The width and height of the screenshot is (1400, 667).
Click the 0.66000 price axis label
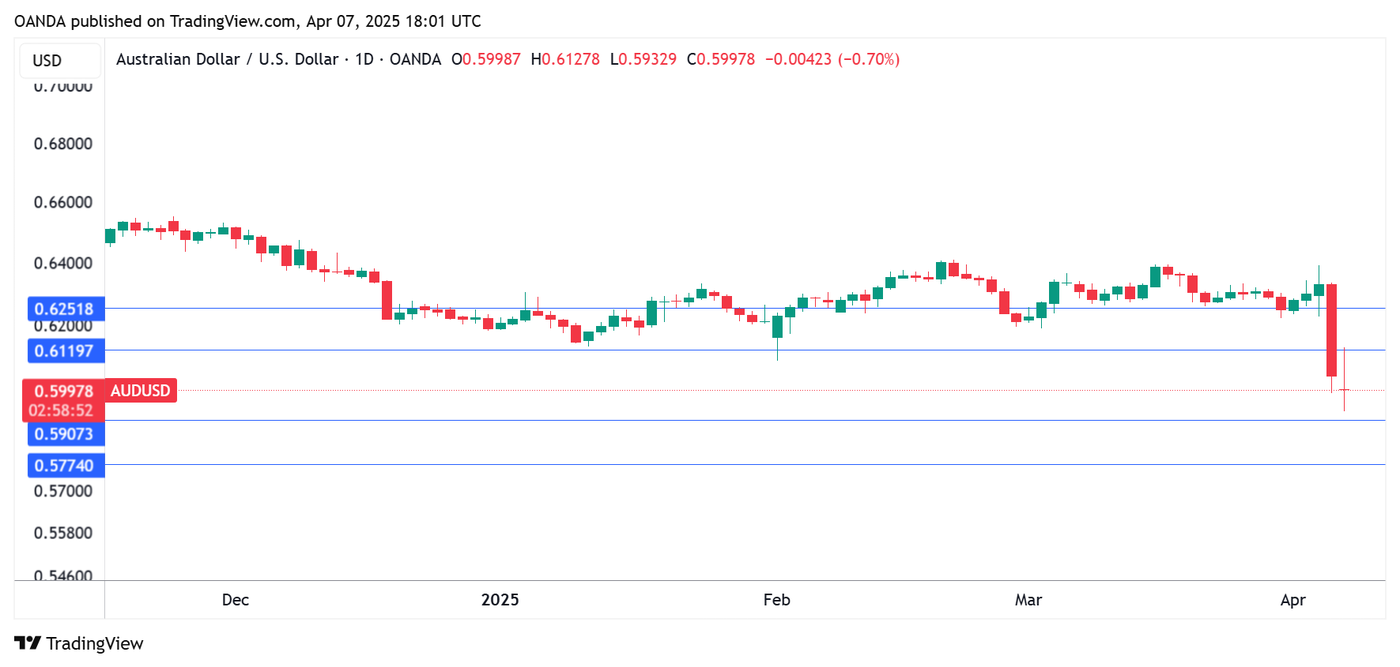(x=63, y=203)
